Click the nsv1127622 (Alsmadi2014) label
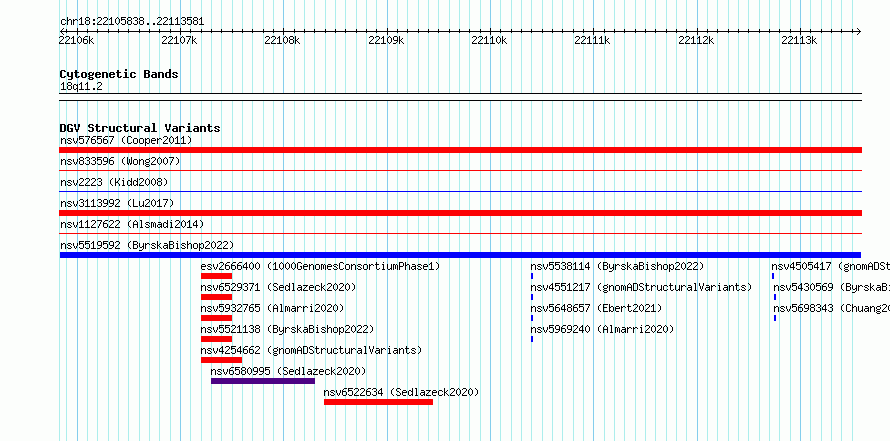Image resolution: width=890 pixels, height=441 pixels. (x=132, y=224)
